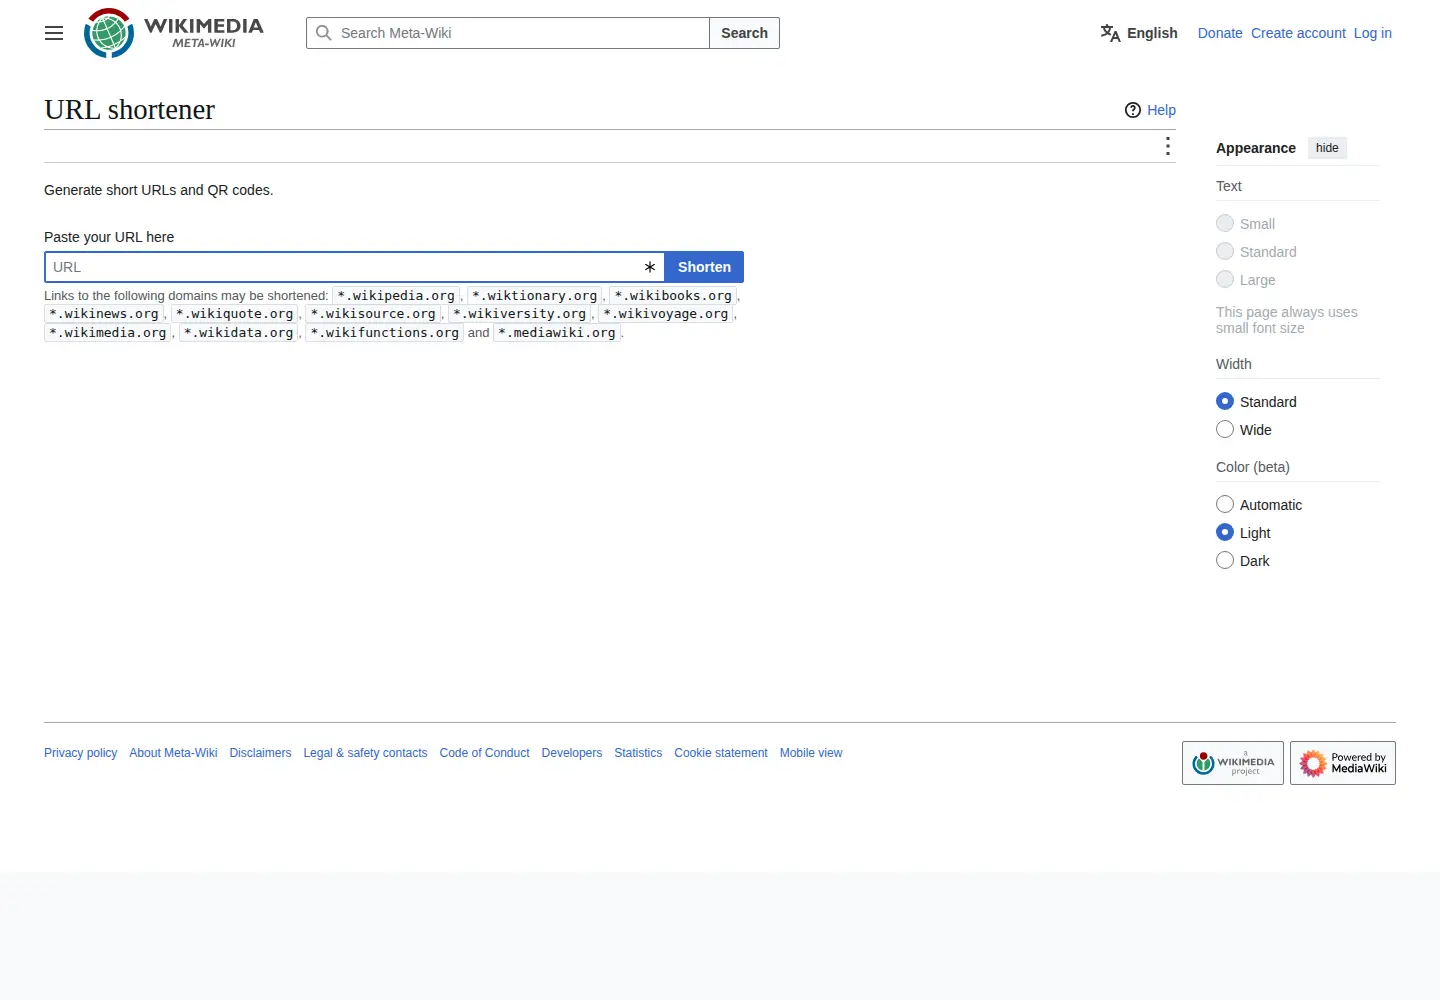Click the Wikimedia project badge
The height and width of the screenshot is (1000, 1440).
(x=1233, y=763)
